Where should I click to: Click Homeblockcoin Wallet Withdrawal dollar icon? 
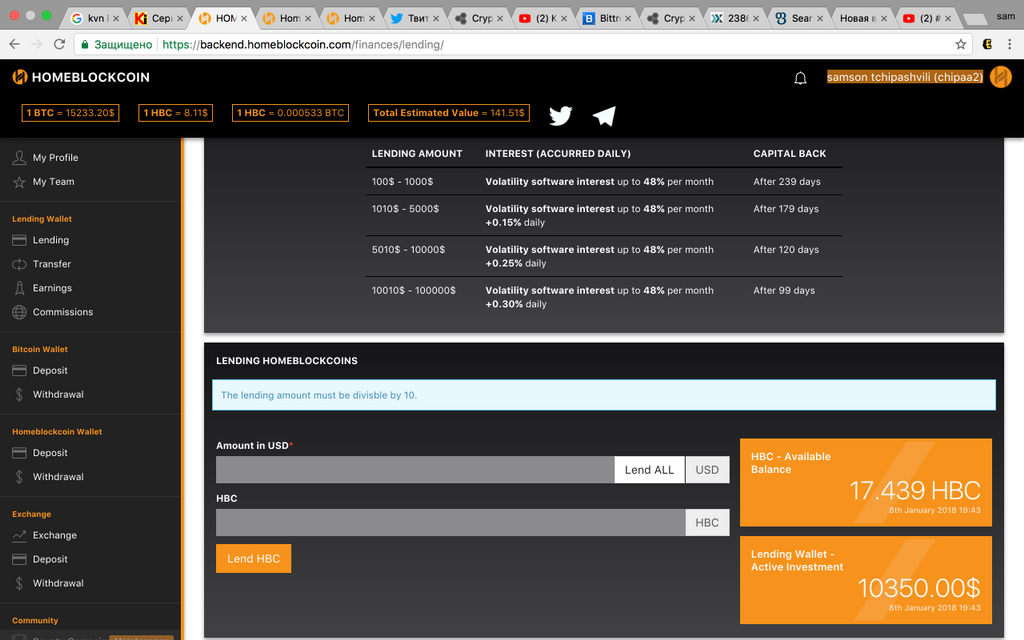pos(20,477)
